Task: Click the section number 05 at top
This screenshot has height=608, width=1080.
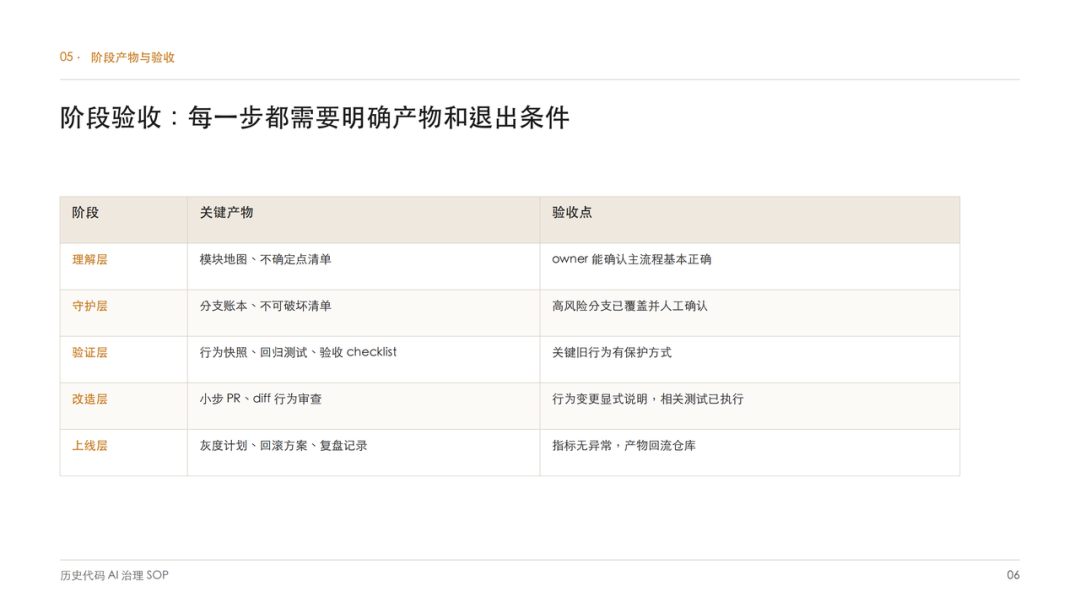Action: pyautogui.click(x=67, y=57)
